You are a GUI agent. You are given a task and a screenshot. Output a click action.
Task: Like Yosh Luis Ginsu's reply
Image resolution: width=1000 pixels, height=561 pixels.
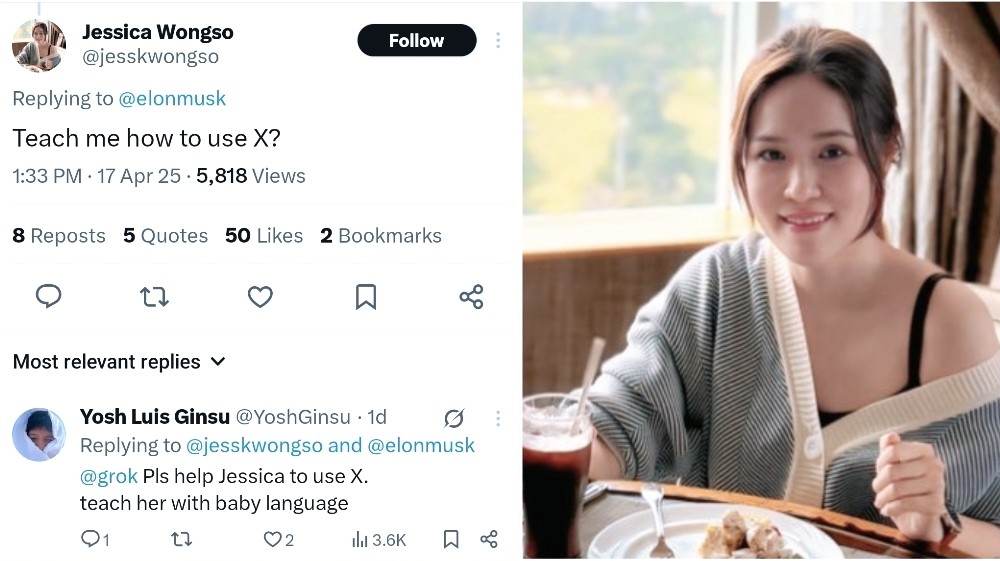pos(272,539)
